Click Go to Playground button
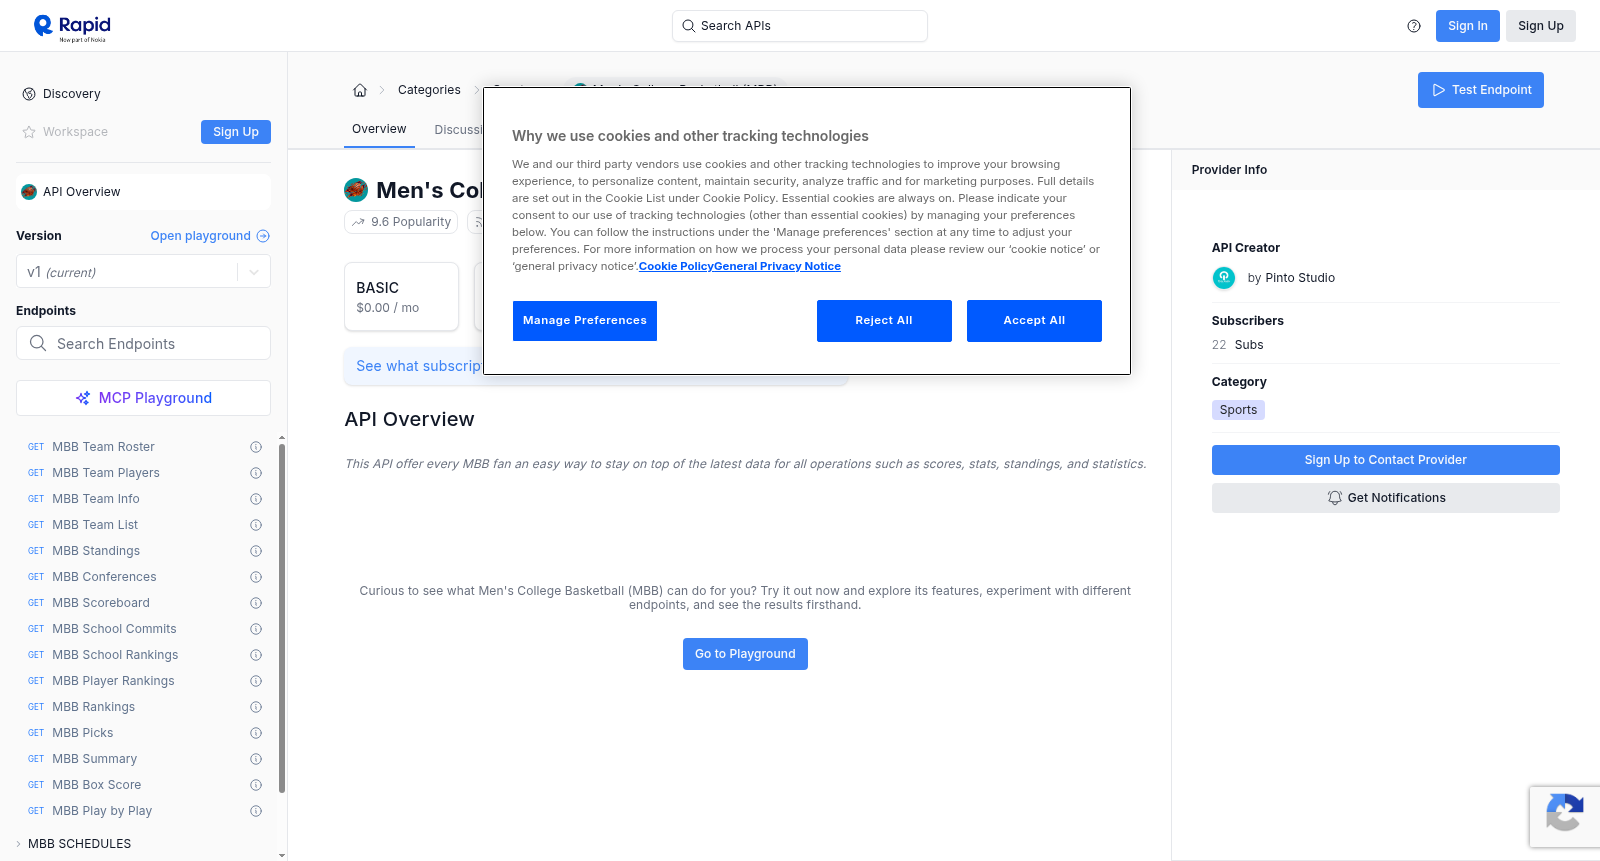The image size is (1600, 861). point(745,654)
